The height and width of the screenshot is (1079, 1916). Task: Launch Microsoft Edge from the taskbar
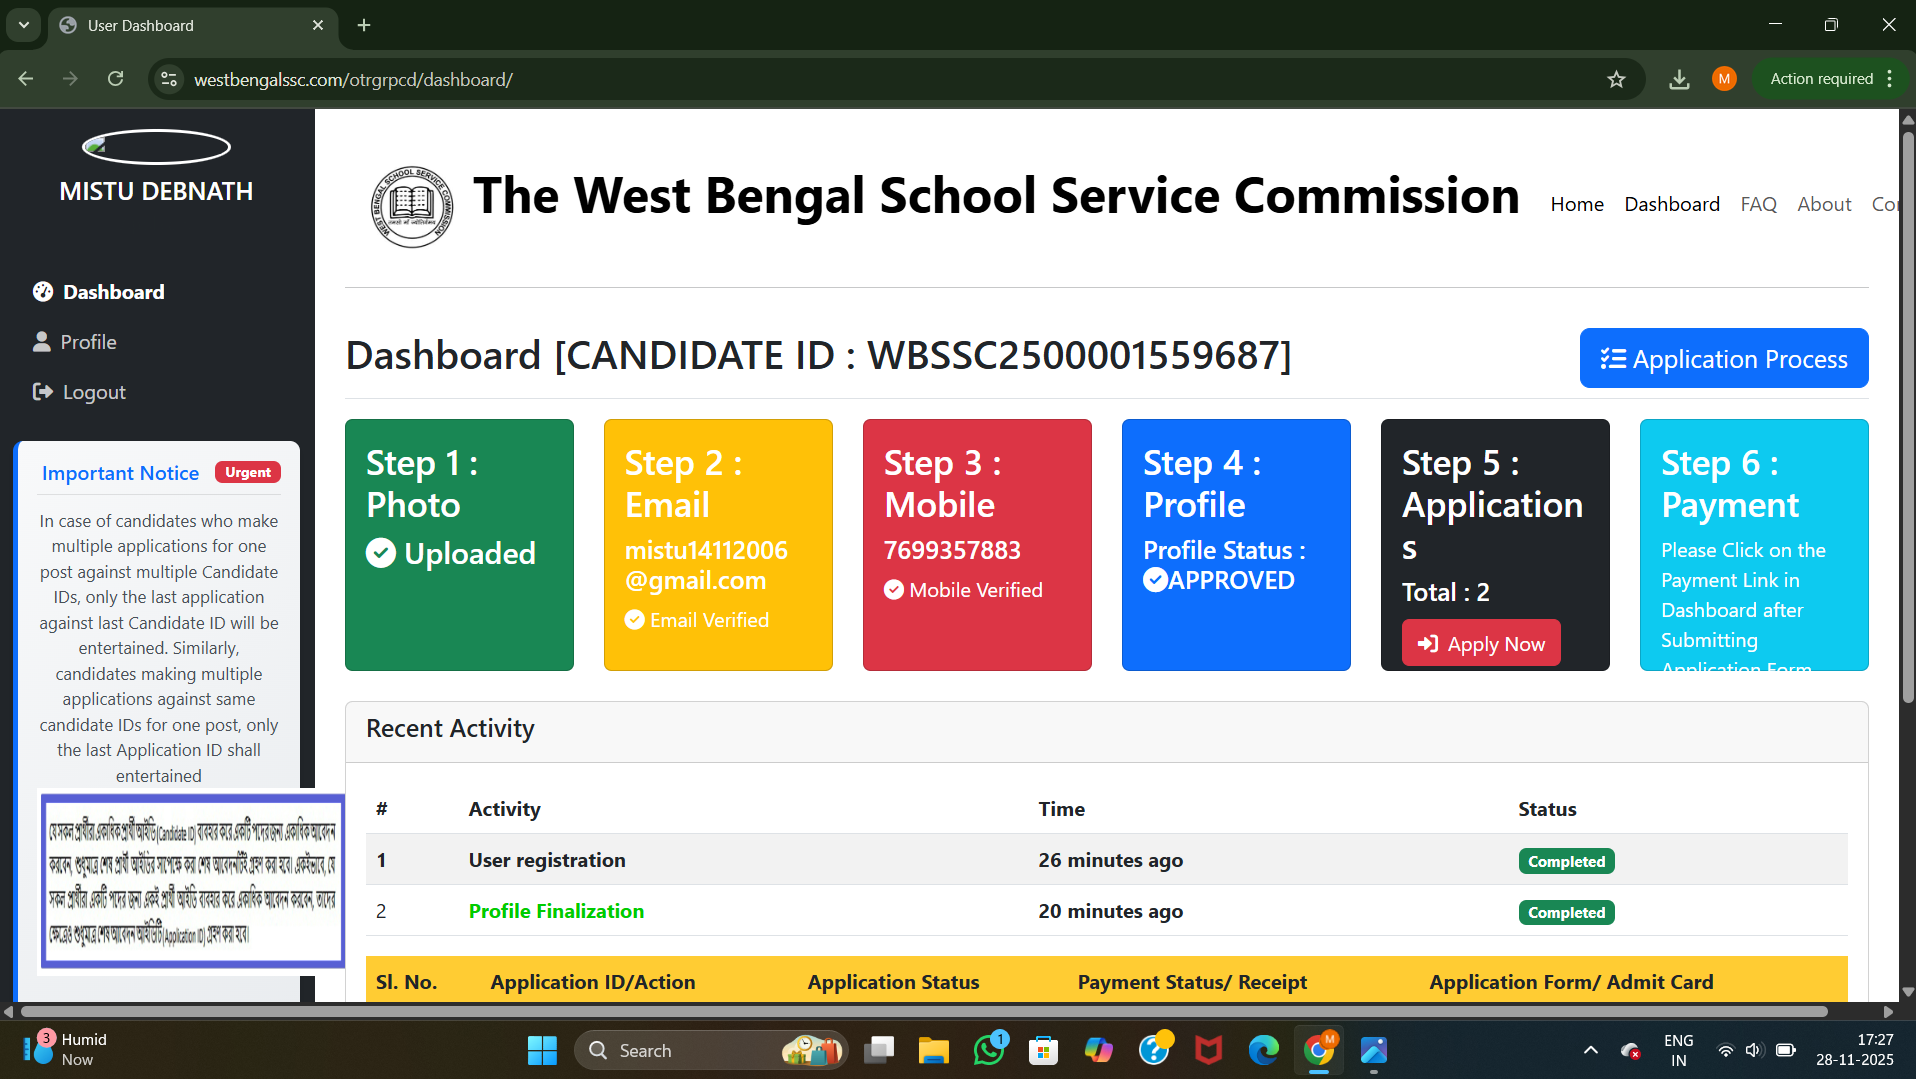(x=1263, y=1050)
